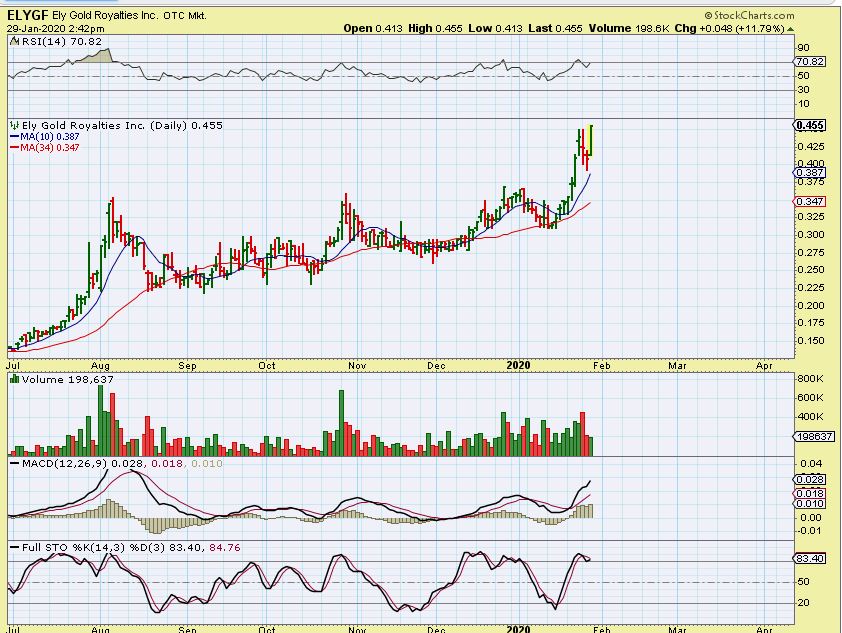Click the High 0.455 value in header
The height and width of the screenshot is (633, 842).
(x=435, y=28)
